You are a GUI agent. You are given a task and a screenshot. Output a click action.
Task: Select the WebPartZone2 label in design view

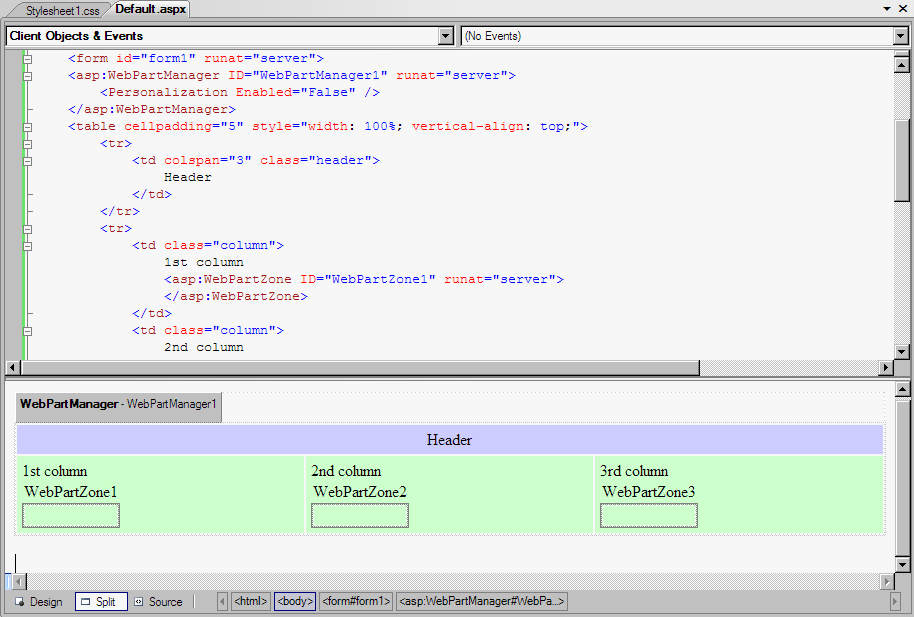(360, 492)
